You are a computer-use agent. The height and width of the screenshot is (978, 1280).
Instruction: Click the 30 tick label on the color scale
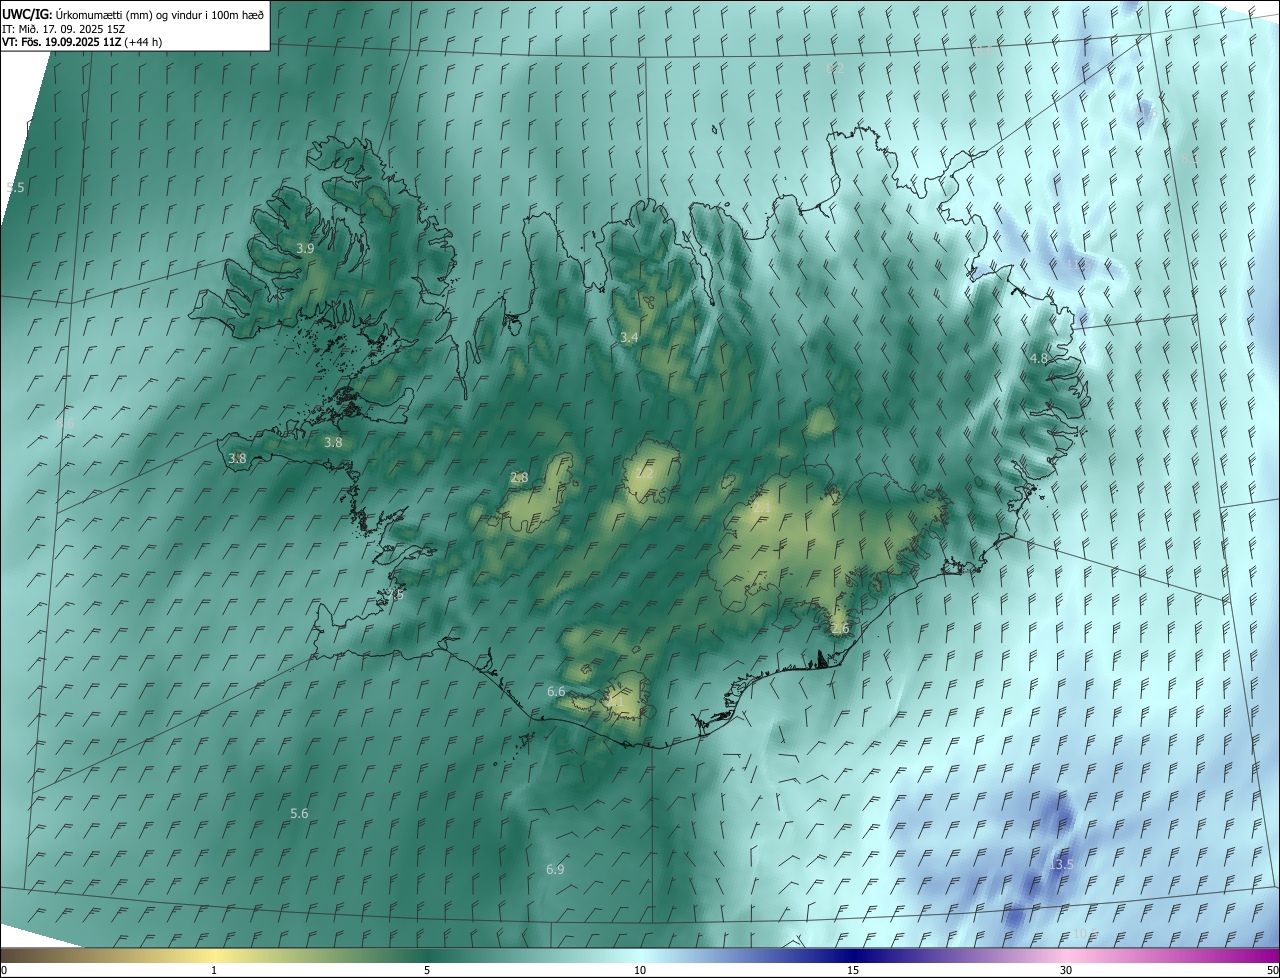1066,970
